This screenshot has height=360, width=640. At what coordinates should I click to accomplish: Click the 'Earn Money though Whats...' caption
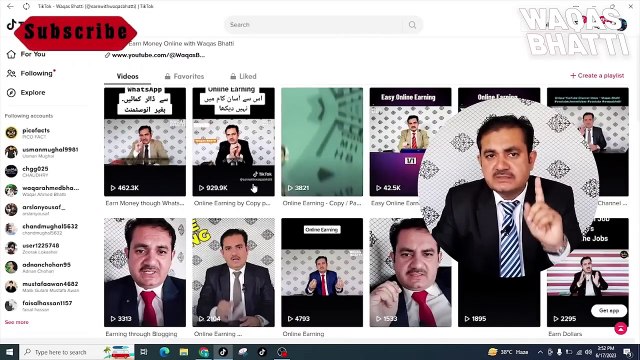(x=145, y=203)
